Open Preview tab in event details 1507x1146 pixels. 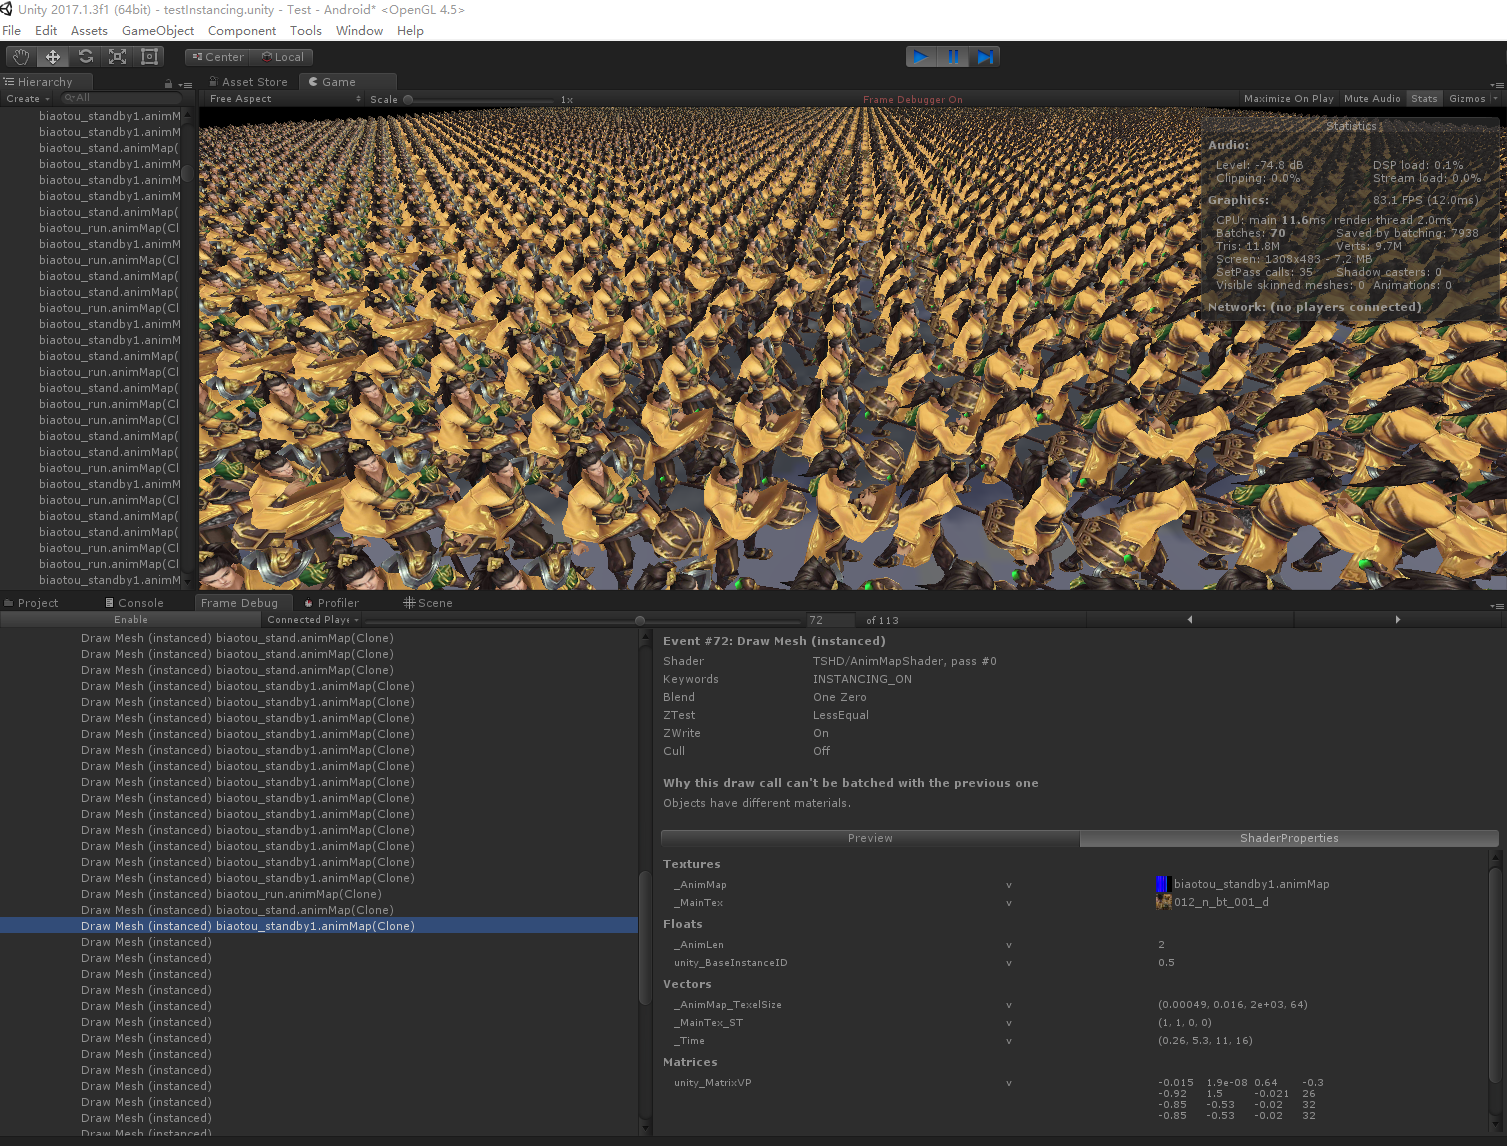[x=870, y=838]
